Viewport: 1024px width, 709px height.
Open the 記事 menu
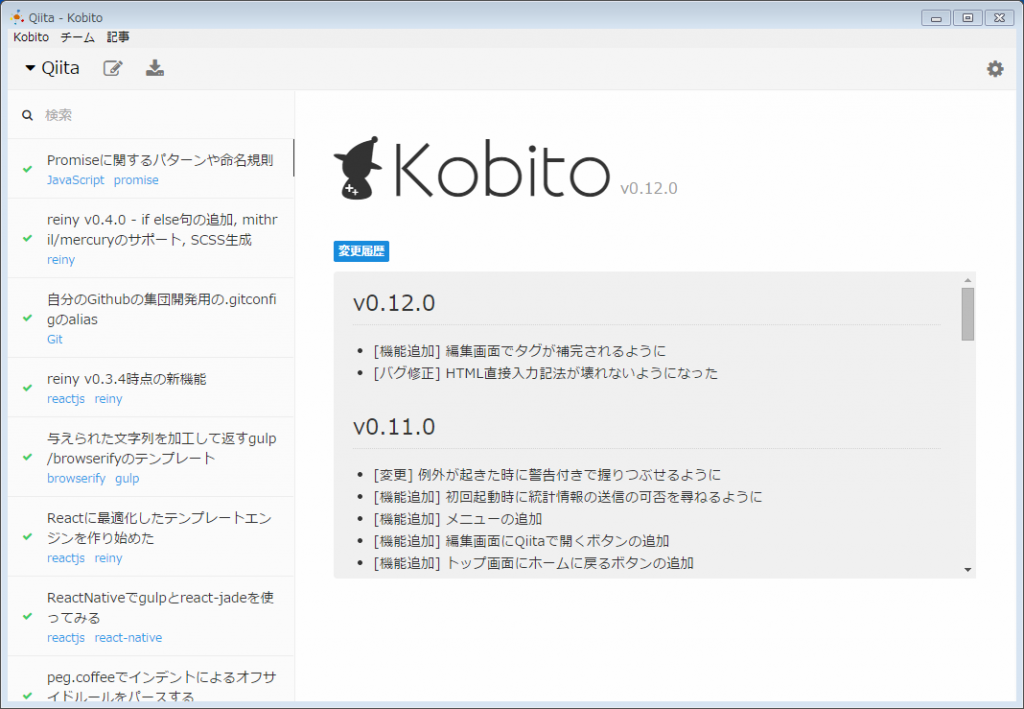point(118,37)
